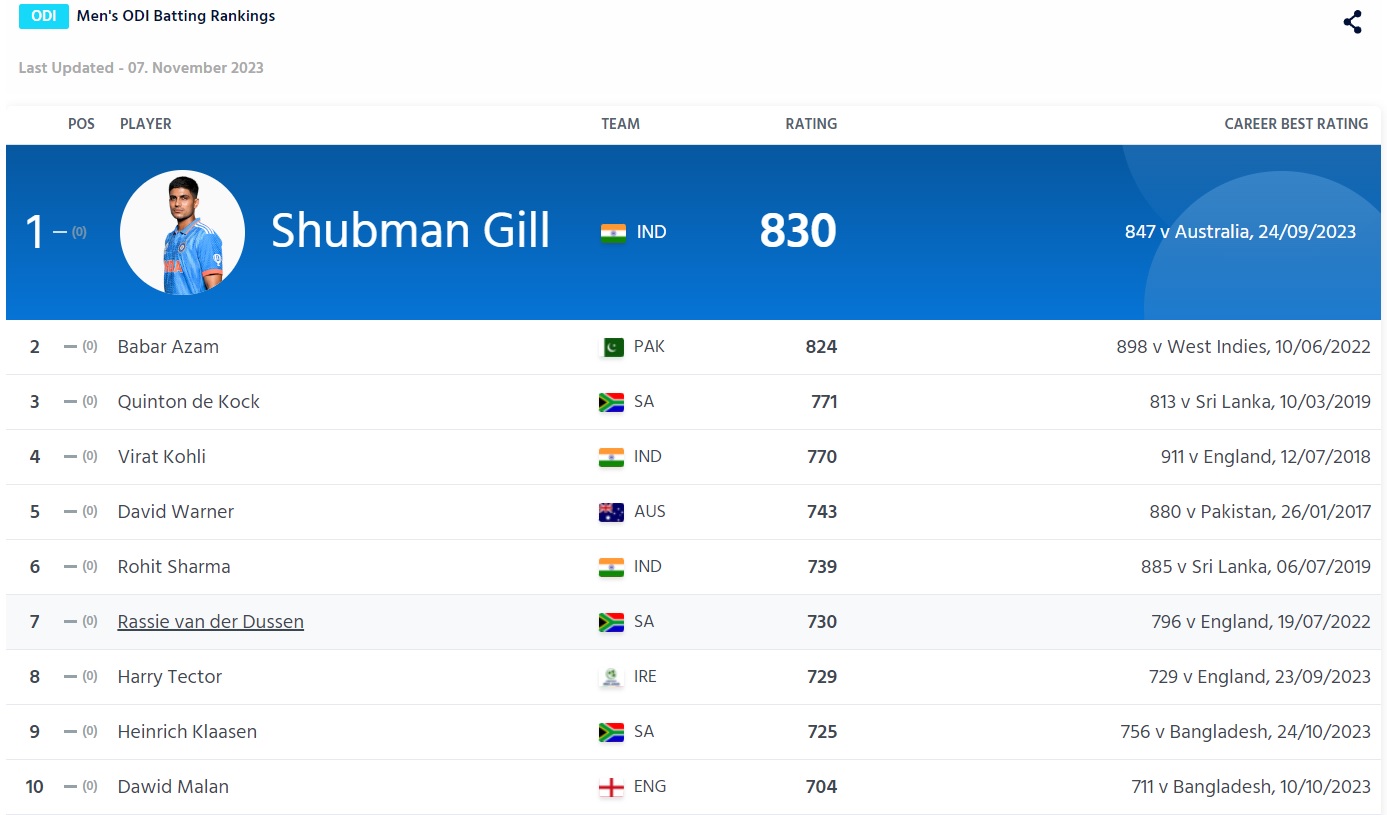This screenshot has height=815, width=1387.
Task: Select the Shubman Gill name heading
Action: click(410, 231)
